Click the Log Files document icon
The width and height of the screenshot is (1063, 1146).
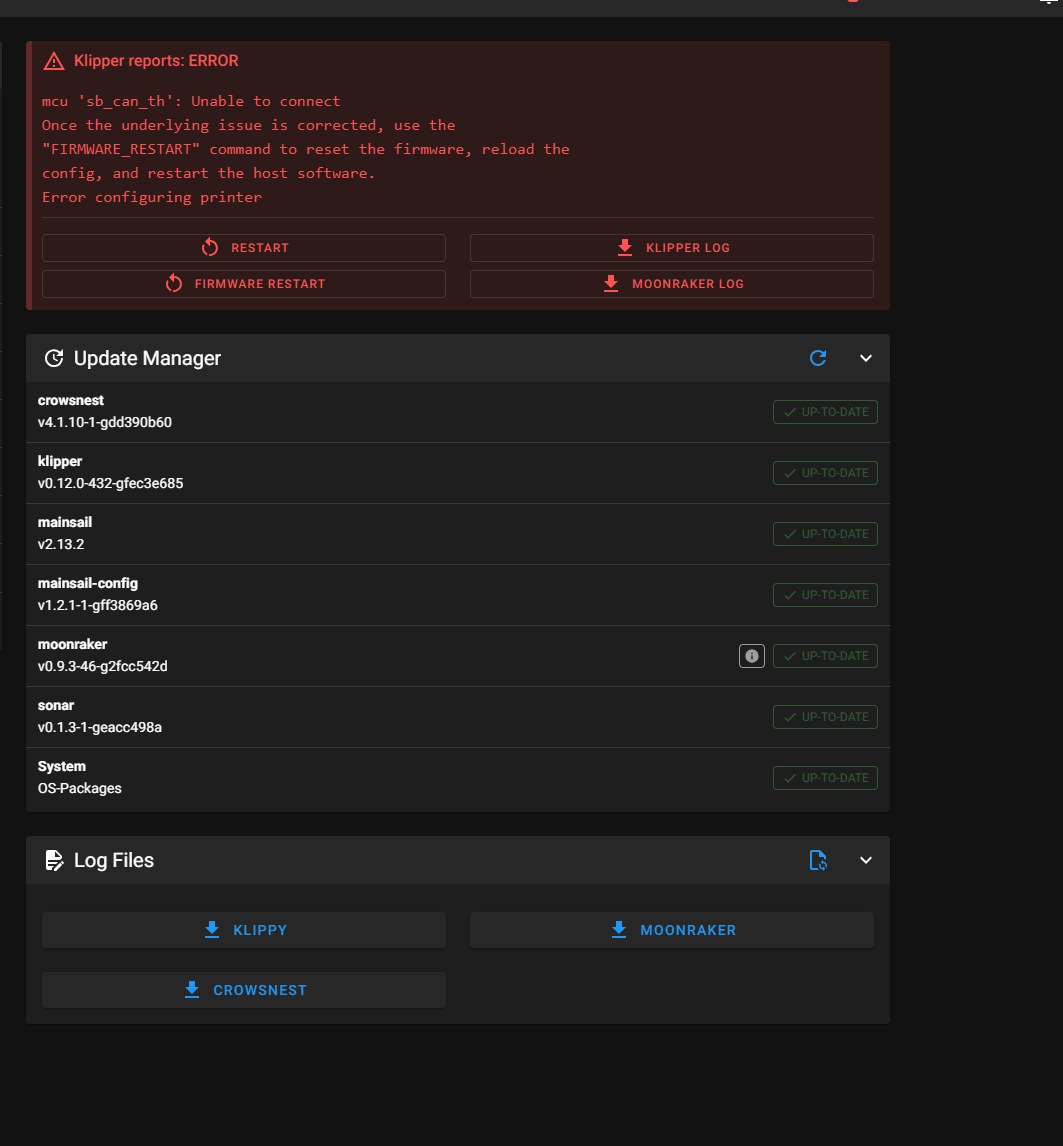53,860
